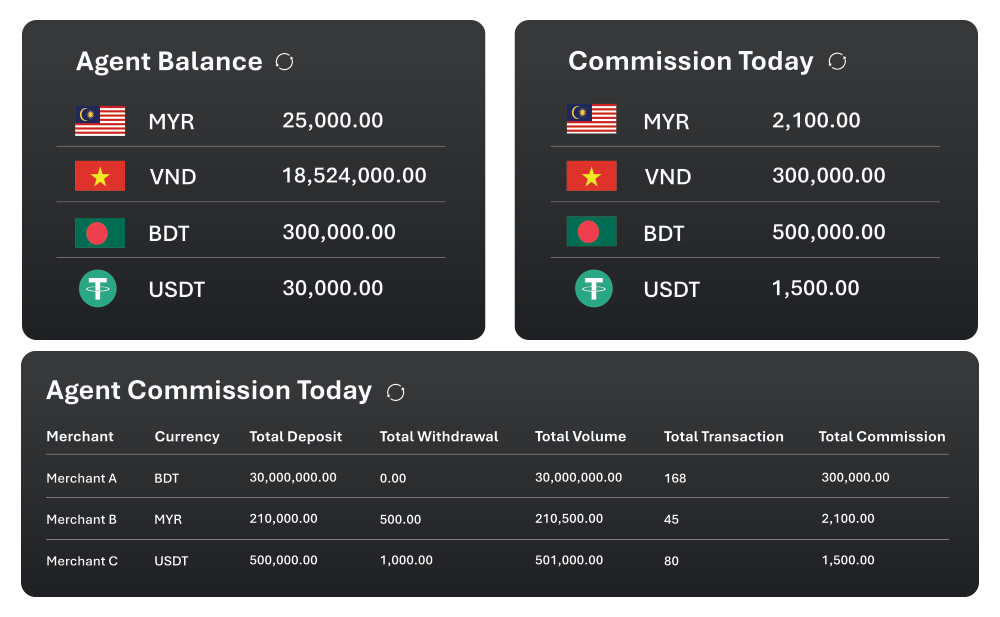This screenshot has width=1000, height=617.
Task: Click the Total Transaction column header
Action: pos(724,436)
